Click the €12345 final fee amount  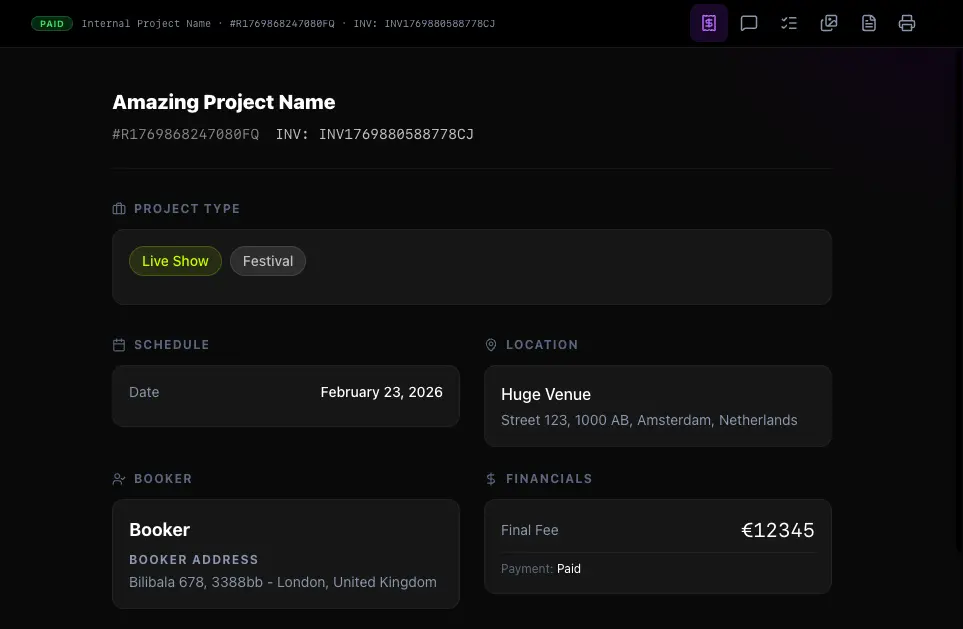point(778,530)
